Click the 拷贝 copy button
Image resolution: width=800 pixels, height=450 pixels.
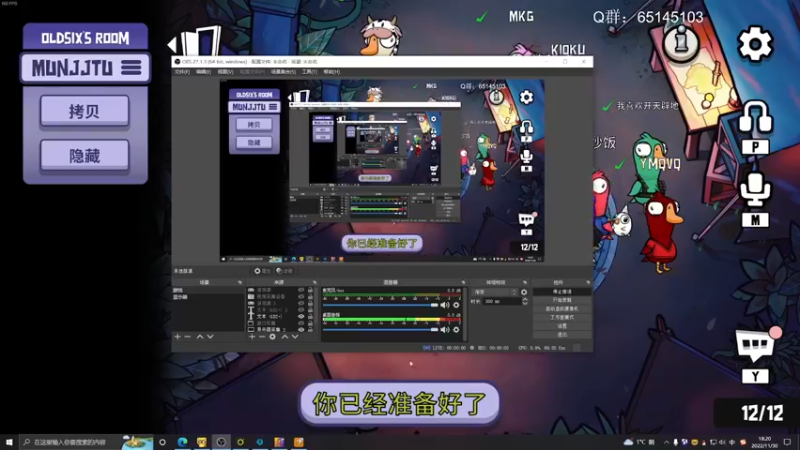pos(85,111)
